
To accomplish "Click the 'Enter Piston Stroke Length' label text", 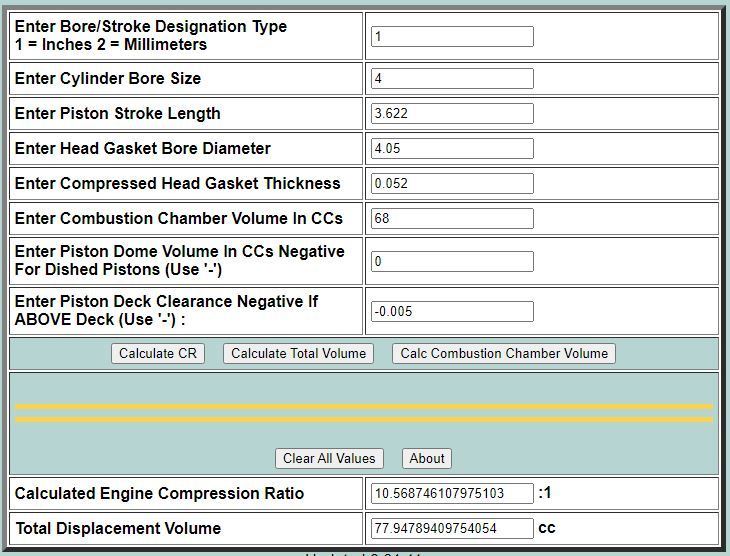I will 117,113.
